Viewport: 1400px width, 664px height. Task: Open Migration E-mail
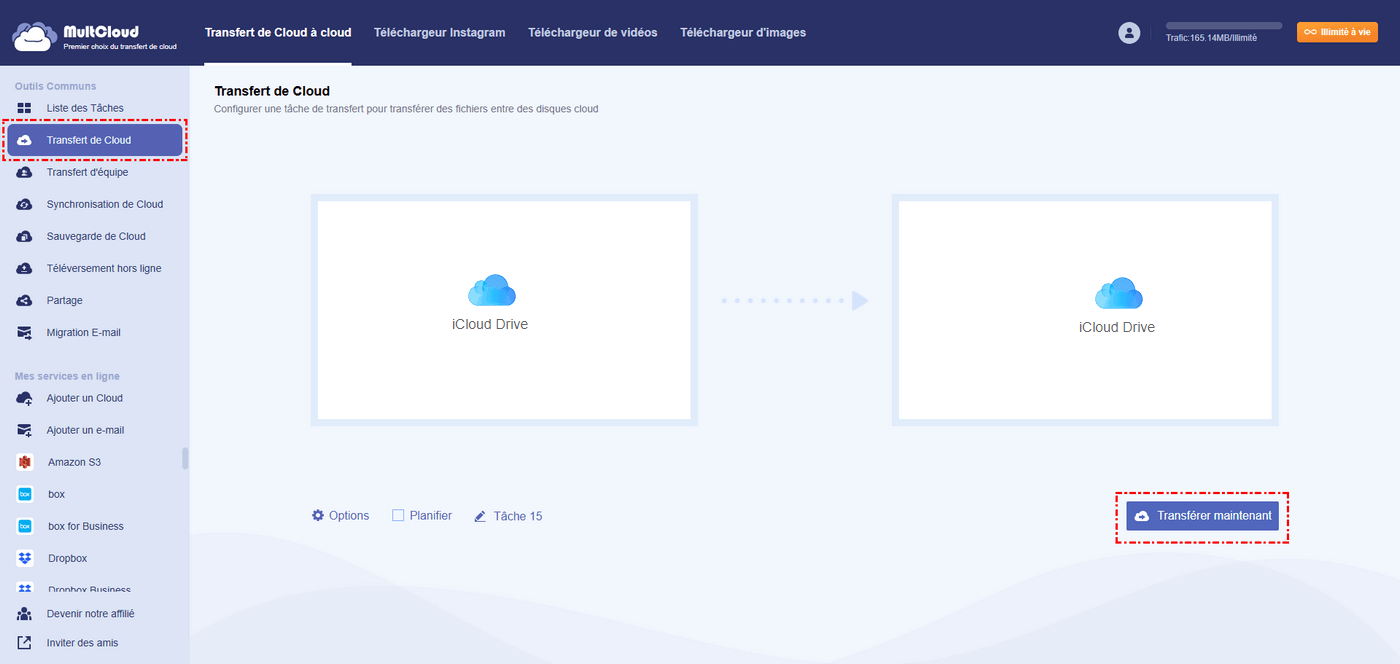point(83,332)
